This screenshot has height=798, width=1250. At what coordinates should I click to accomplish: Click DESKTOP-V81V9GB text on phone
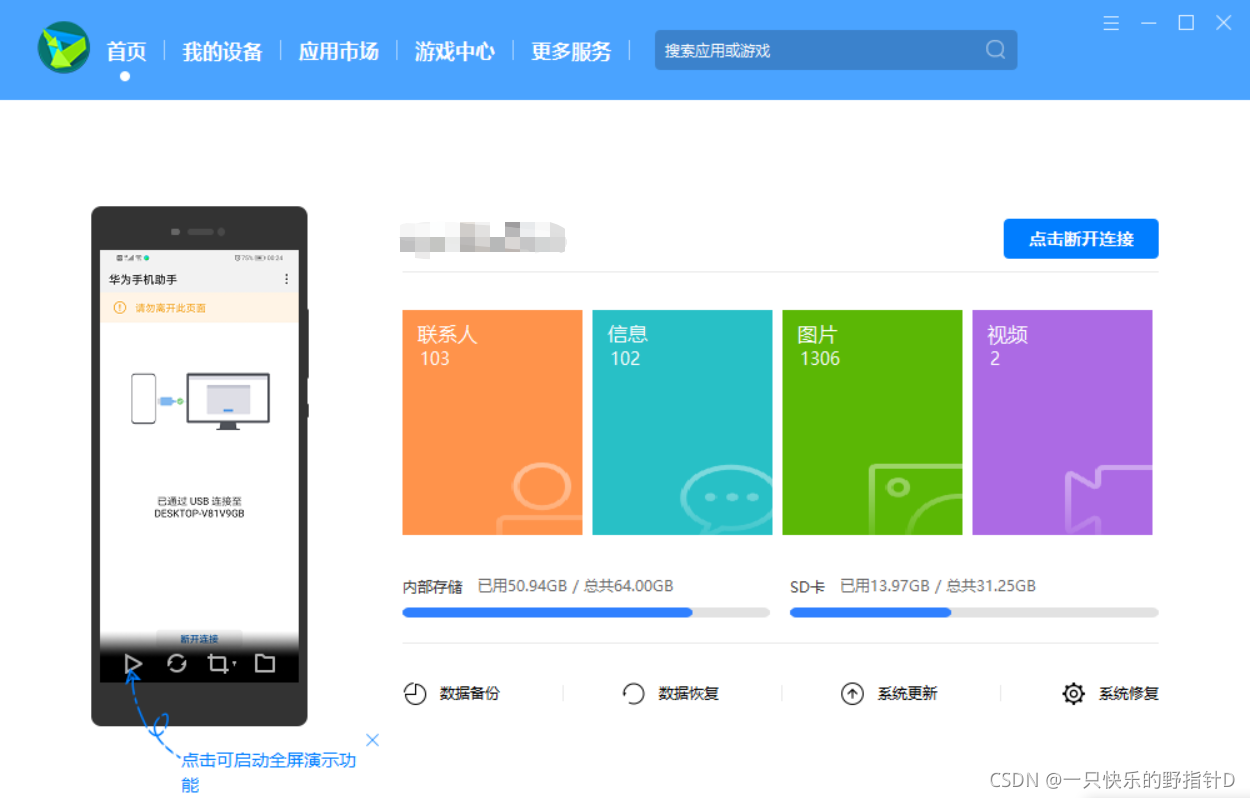199,513
